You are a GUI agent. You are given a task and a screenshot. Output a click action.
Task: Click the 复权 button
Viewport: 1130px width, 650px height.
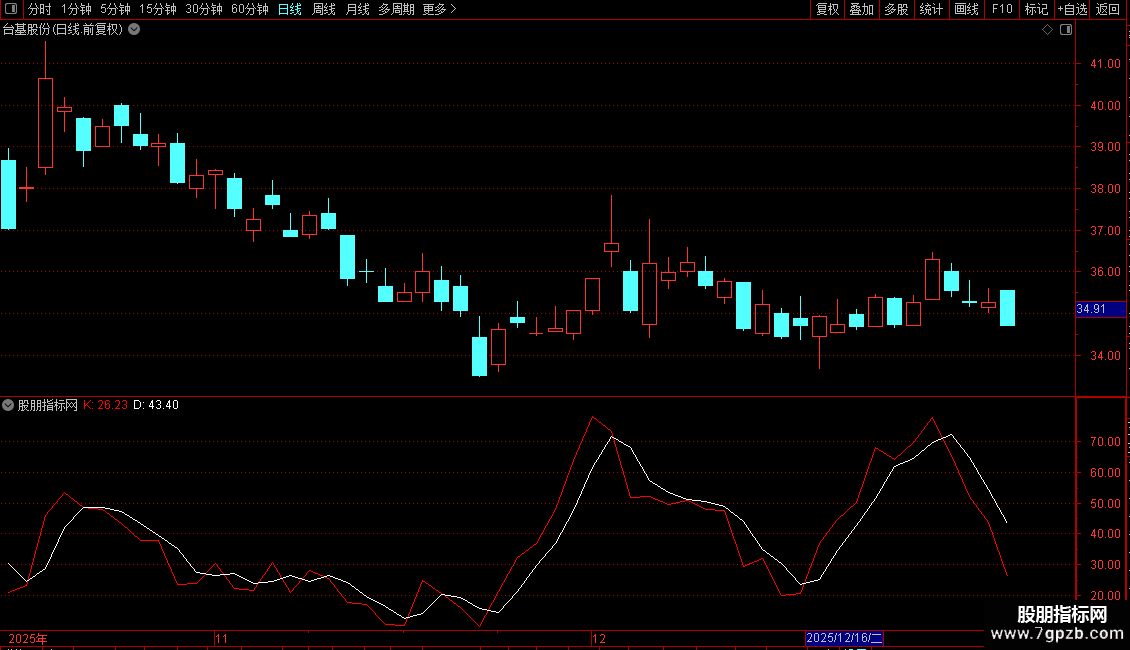pyautogui.click(x=827, y=9)
